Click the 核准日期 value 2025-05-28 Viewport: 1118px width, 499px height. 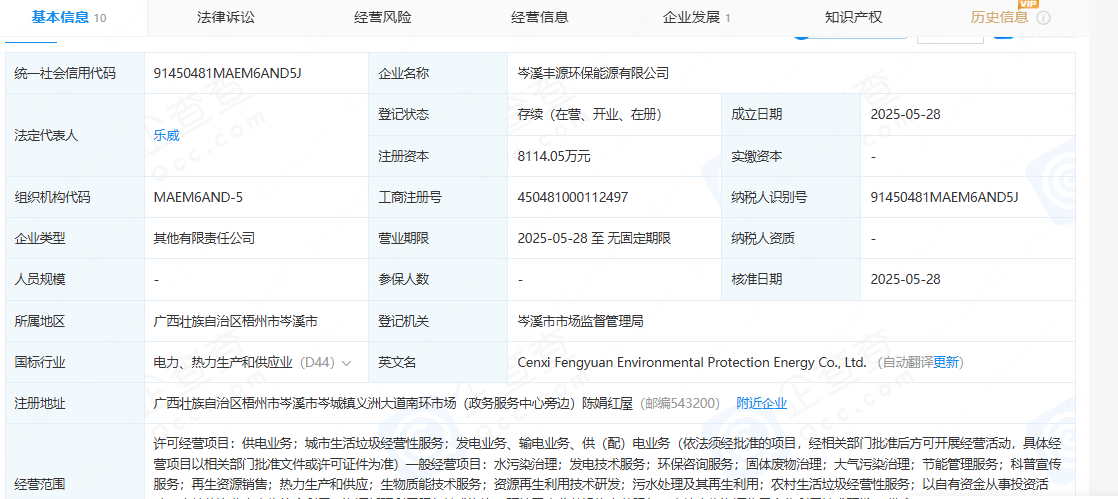906,279
